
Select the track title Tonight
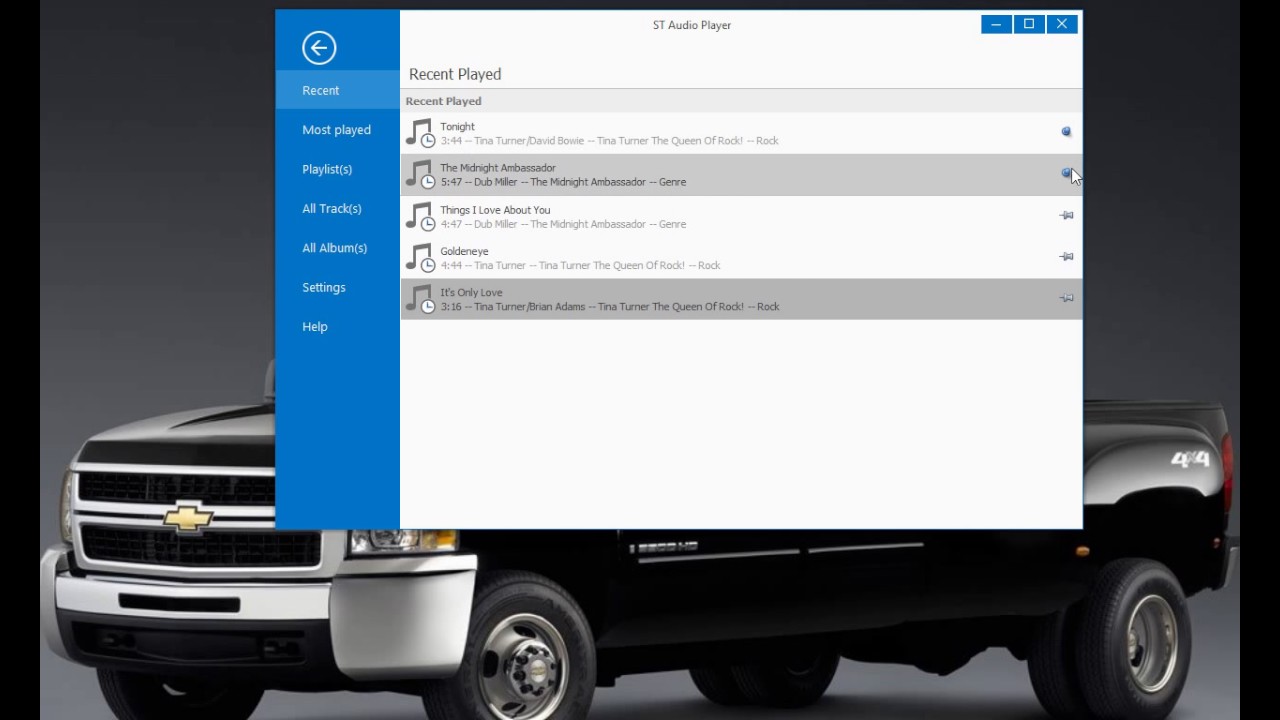457,127
